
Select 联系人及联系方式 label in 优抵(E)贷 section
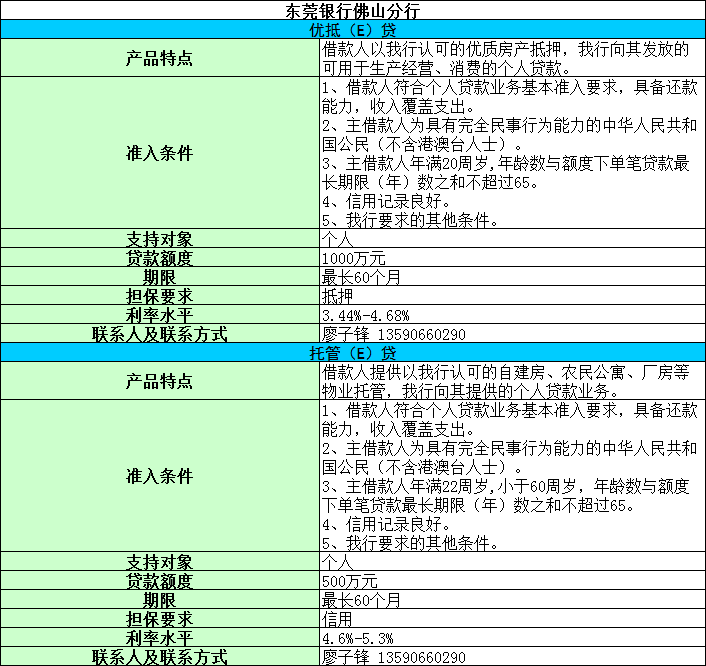(160, 333)
